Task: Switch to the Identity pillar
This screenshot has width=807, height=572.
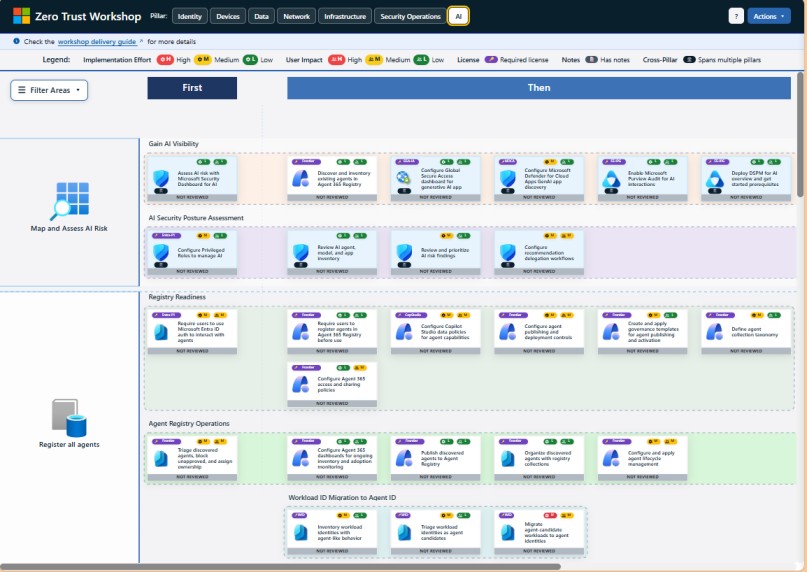Action: pyautogui.click(x=189, y=16)
